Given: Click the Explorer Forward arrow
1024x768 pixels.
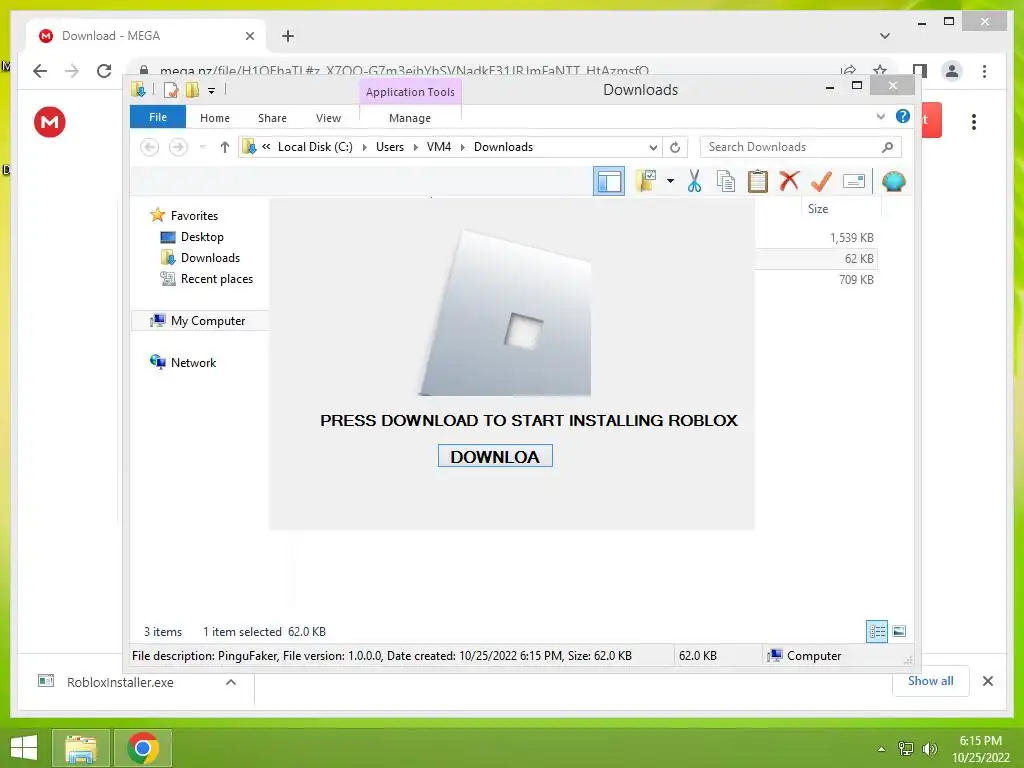Looking at the screenshot, I should point(178,147).
